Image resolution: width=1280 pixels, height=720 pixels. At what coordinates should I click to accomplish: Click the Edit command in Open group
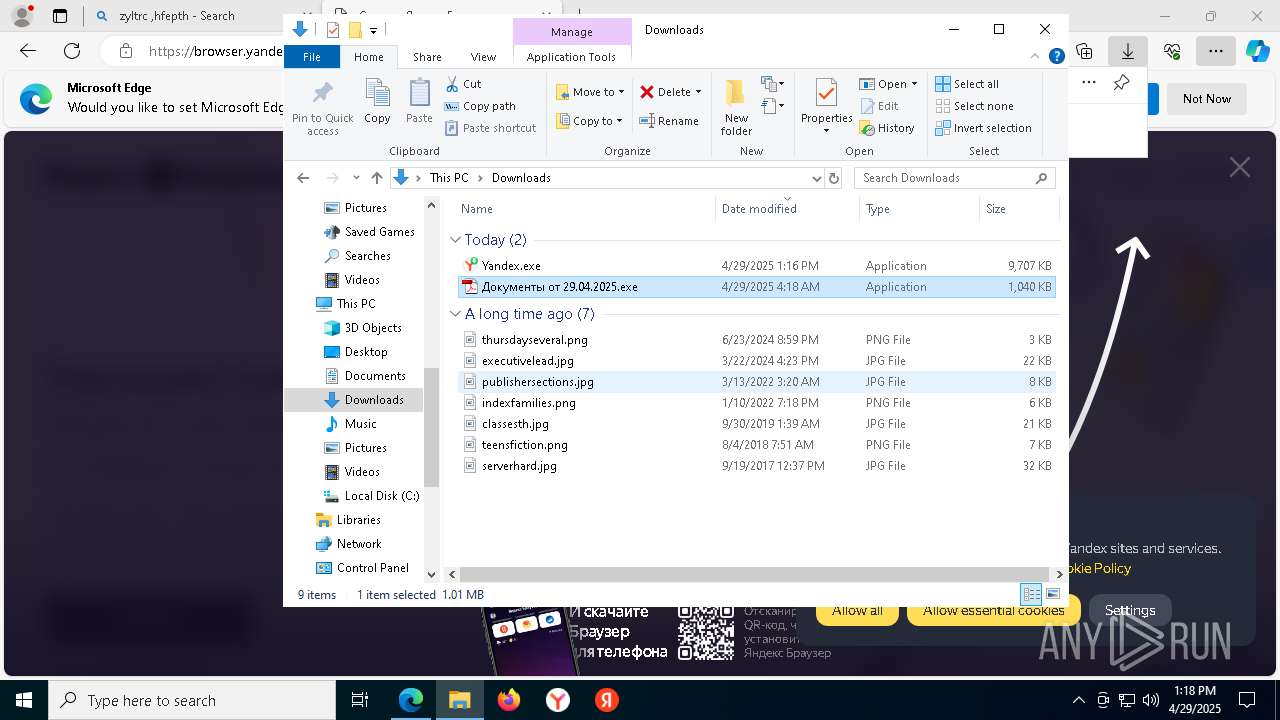(879, 106)
